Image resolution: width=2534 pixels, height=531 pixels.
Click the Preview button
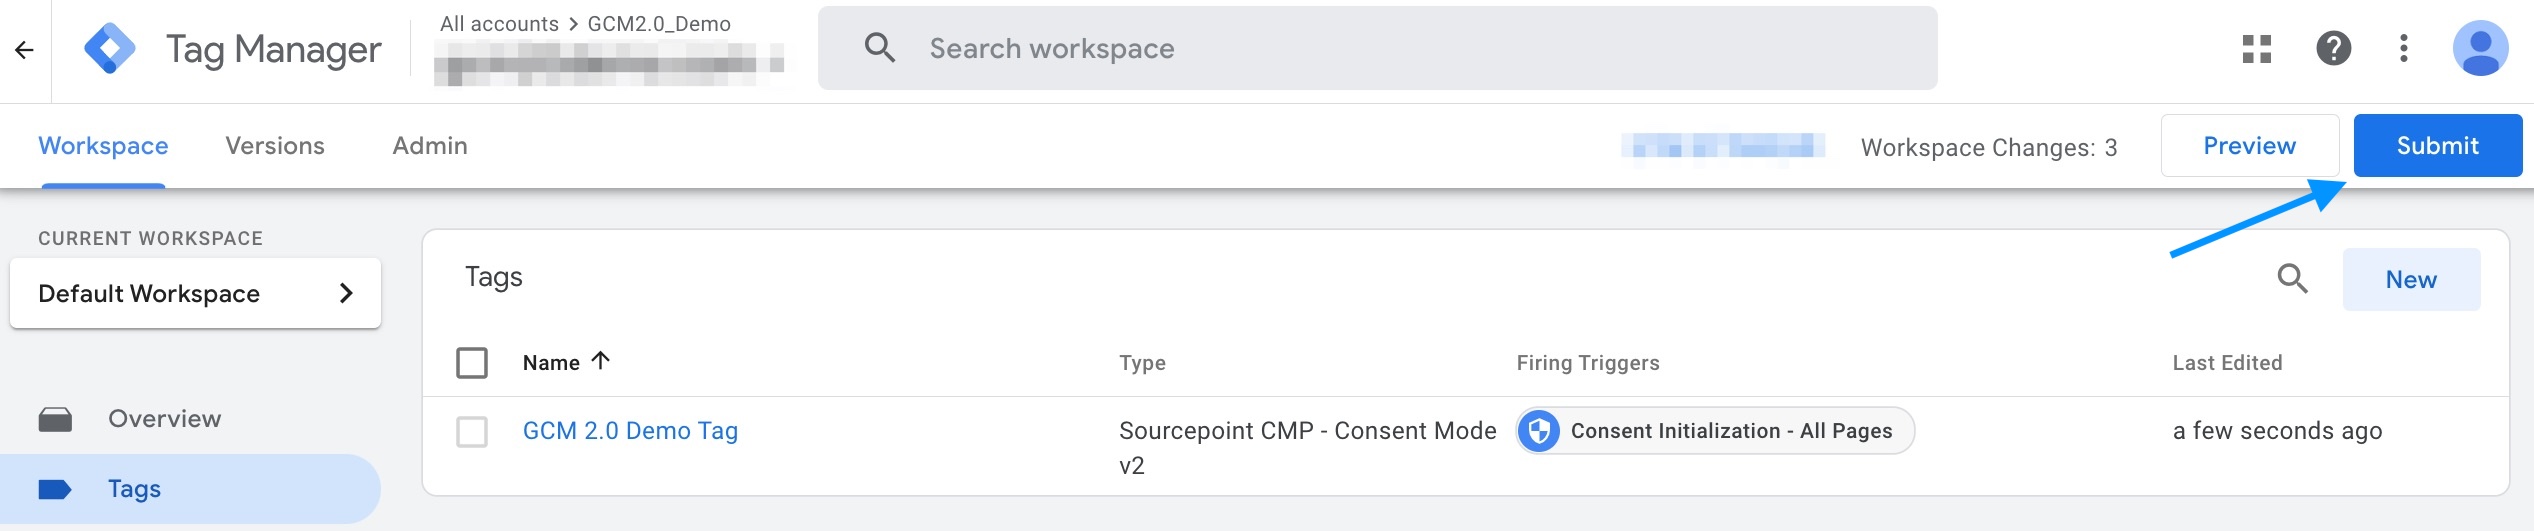[2249, 146]
